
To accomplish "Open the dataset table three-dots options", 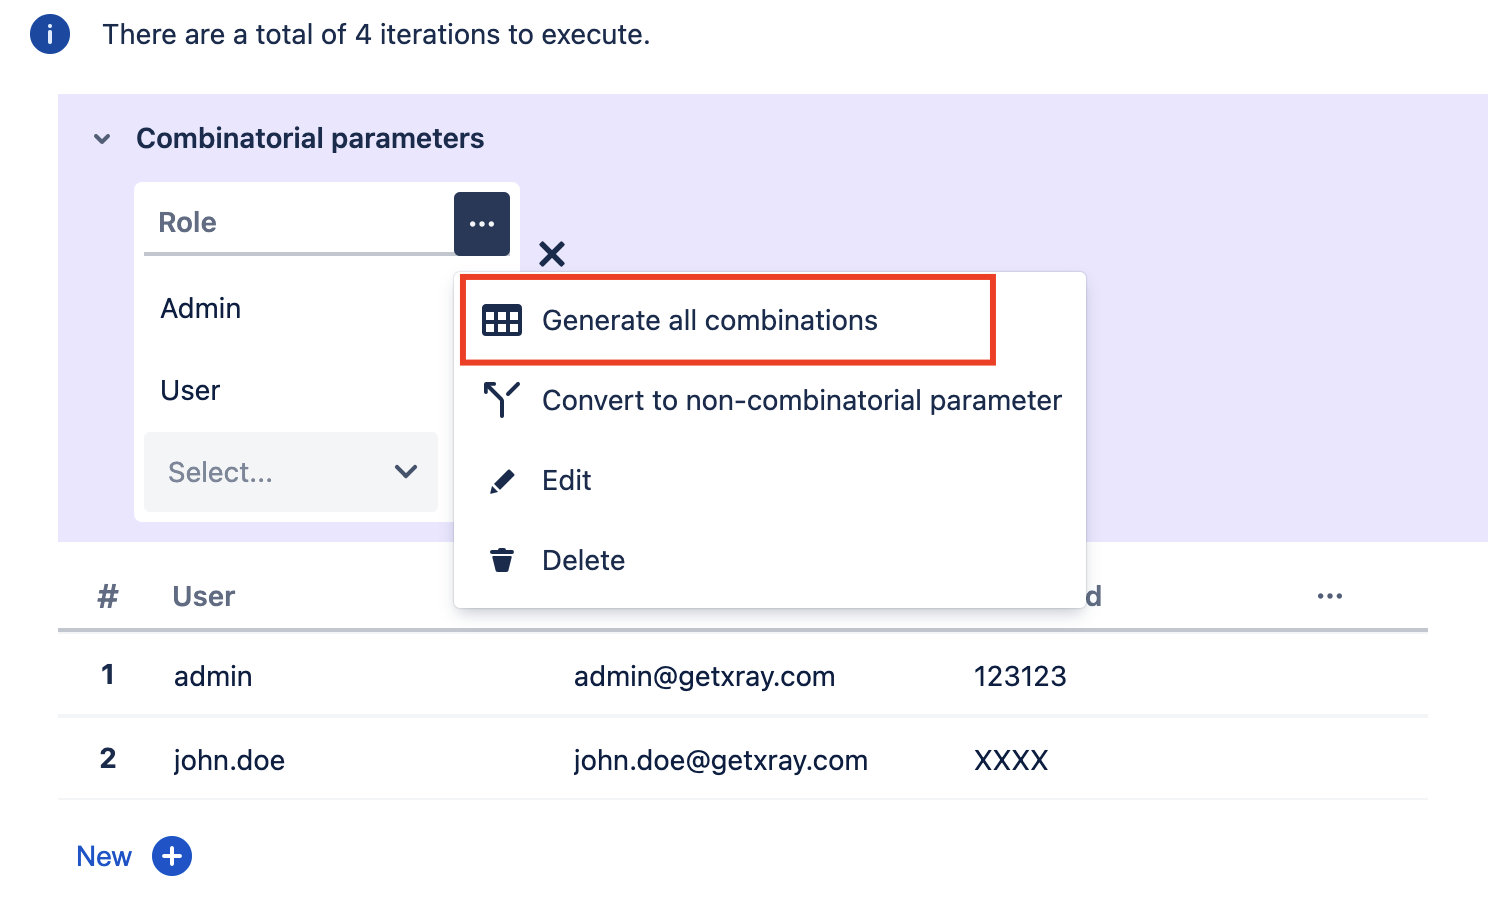I will pyautogui.click(x=1330, y=596).
